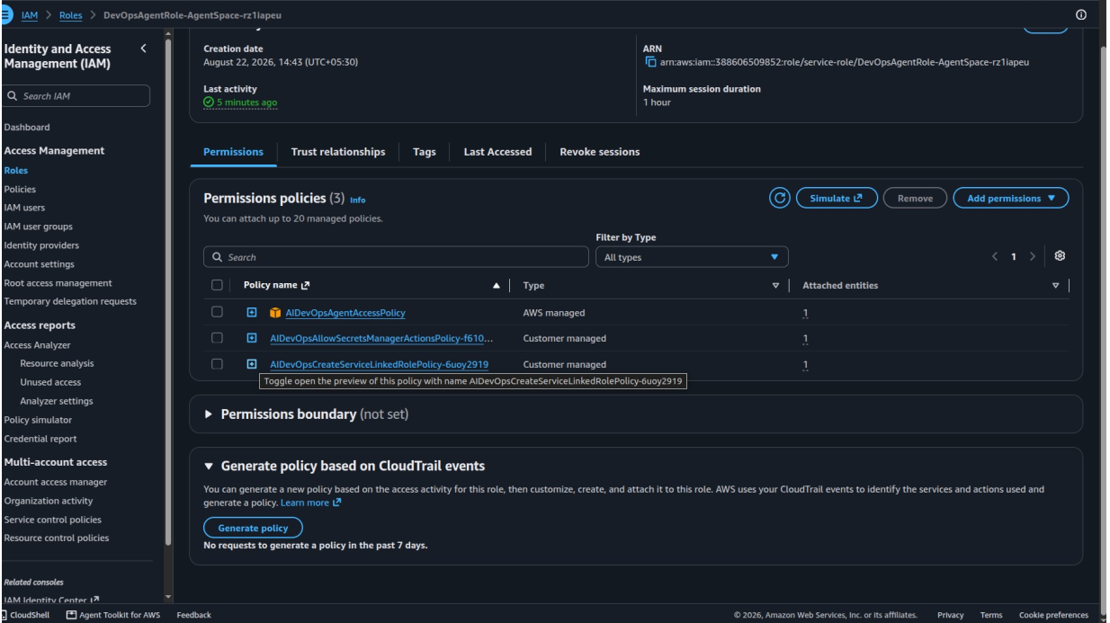Focus the policies Search field
1110x623 pixels.
pos(396,257)
